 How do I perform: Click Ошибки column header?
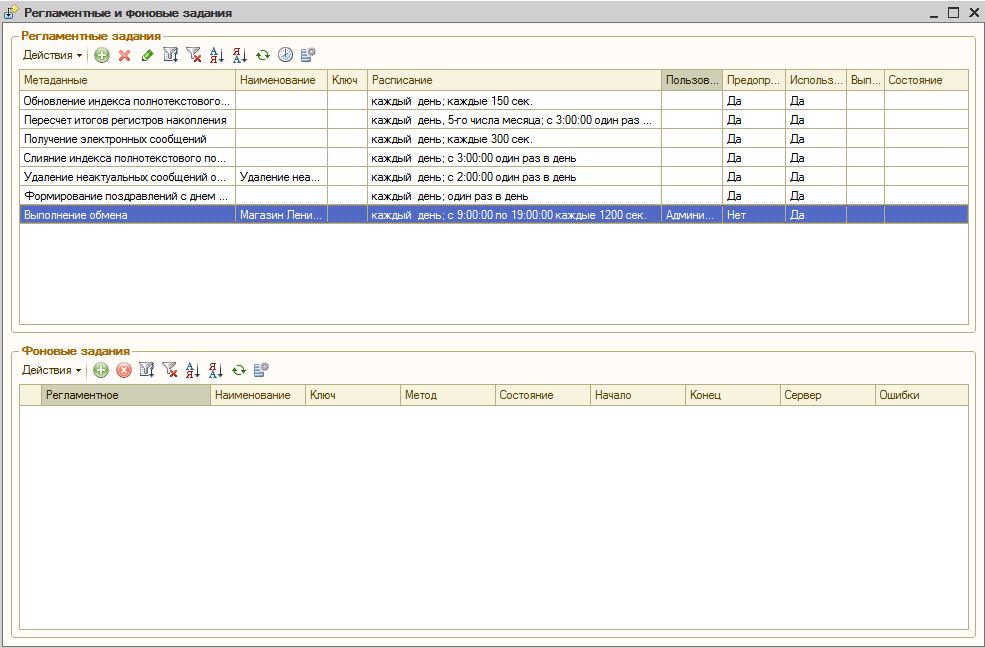[x=922, y=396]
